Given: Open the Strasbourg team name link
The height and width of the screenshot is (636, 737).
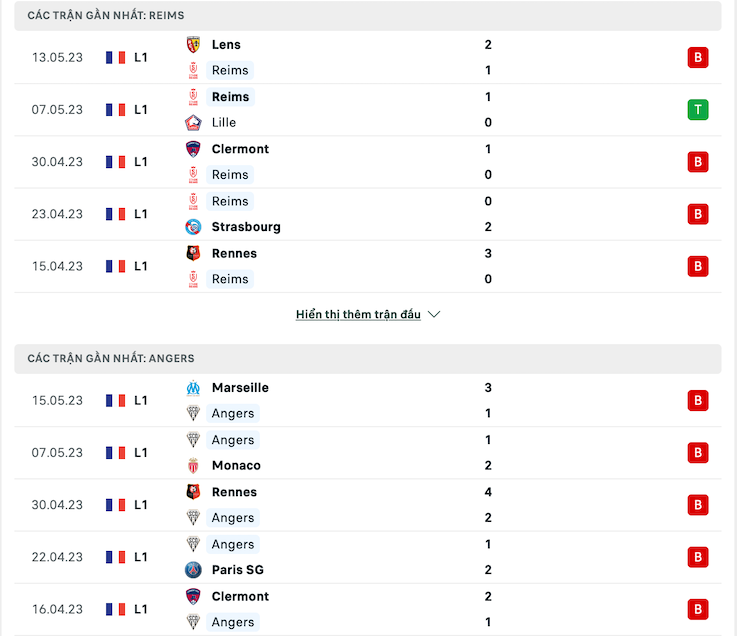Looking at the screenshot, I should pos(246,227).
